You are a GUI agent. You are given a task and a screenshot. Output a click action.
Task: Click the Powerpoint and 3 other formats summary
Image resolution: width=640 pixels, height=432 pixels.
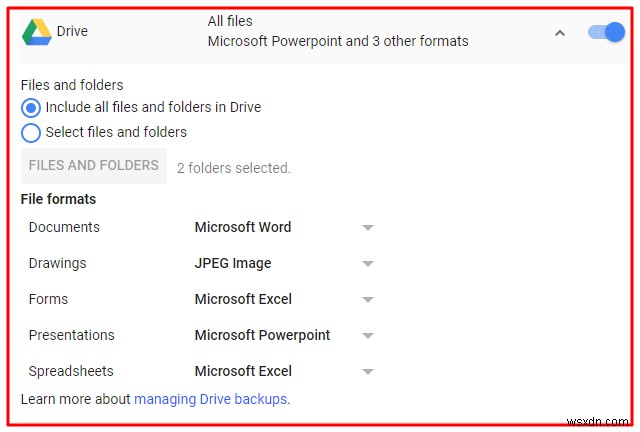click(x=338, y=42)
